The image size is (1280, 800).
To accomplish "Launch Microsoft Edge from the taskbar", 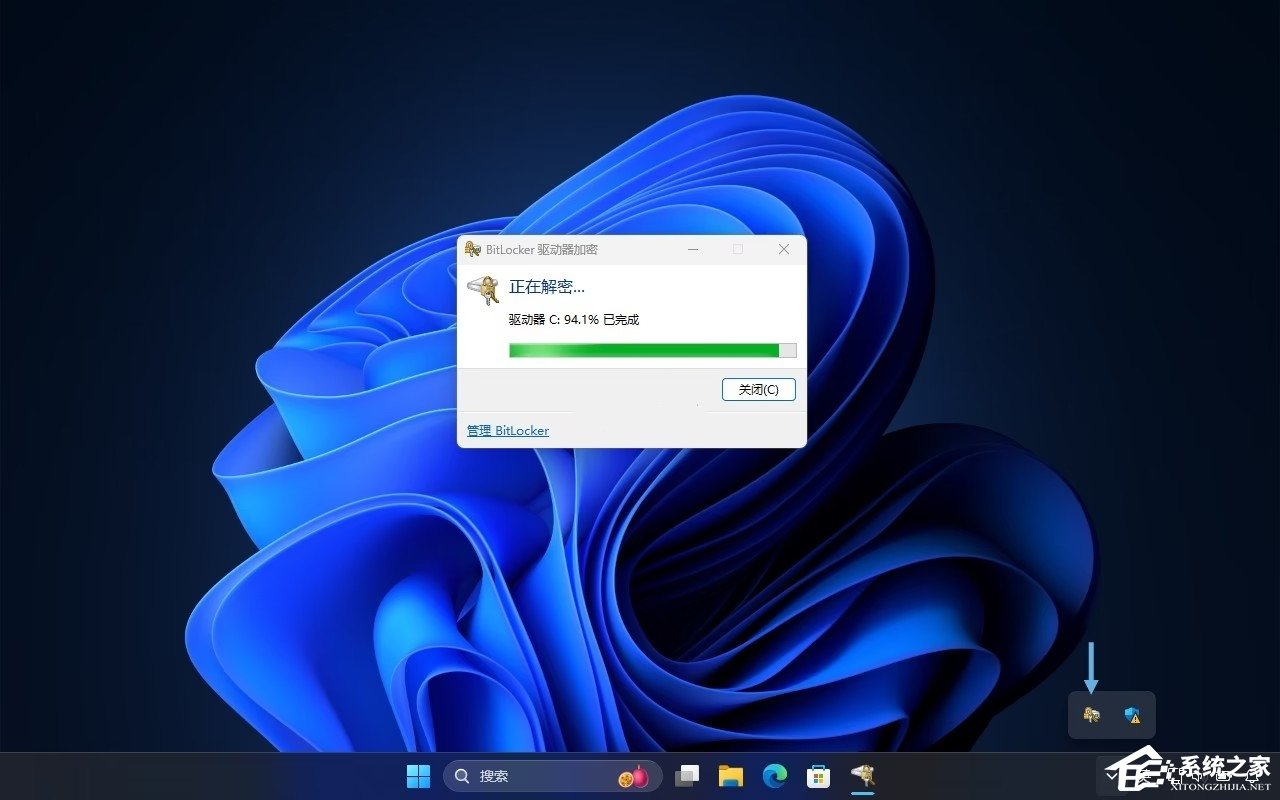I will [775, 775].
